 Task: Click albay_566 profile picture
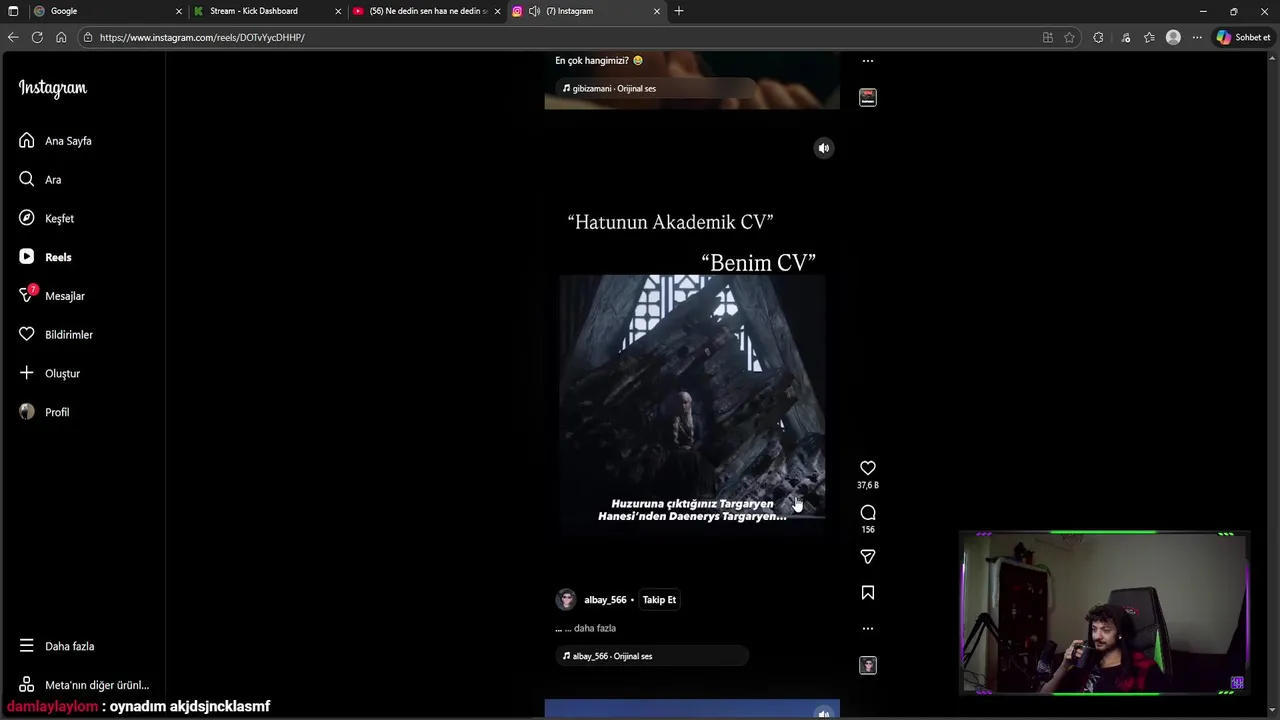(x=566, y=600)
